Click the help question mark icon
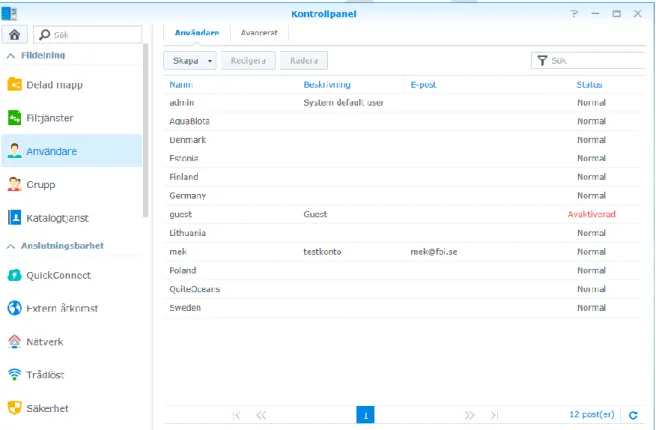656x430 pixels. [x=574, y=14]
